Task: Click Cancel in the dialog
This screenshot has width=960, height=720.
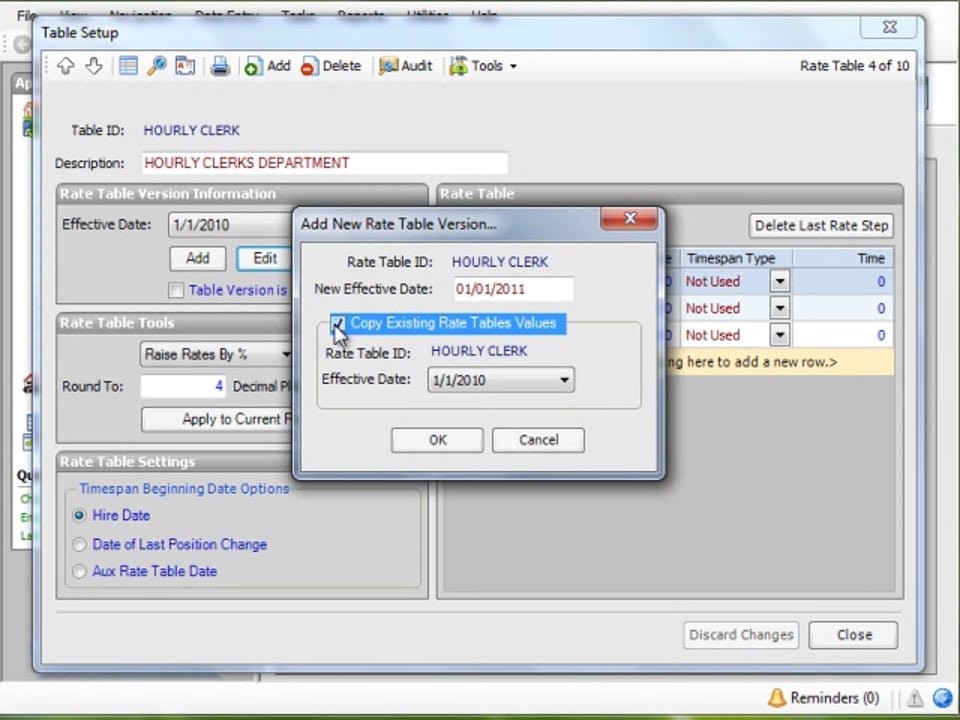Action: click(538, 440)
